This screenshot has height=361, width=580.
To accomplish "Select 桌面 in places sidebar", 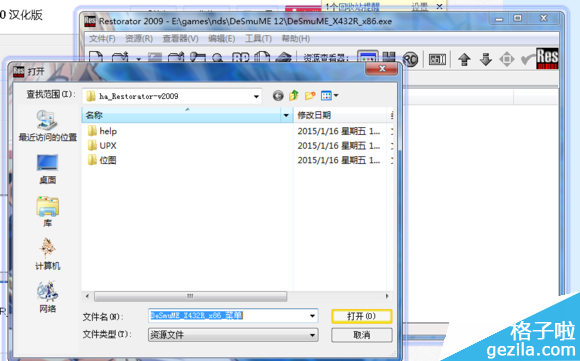I will tap(48, 169).
